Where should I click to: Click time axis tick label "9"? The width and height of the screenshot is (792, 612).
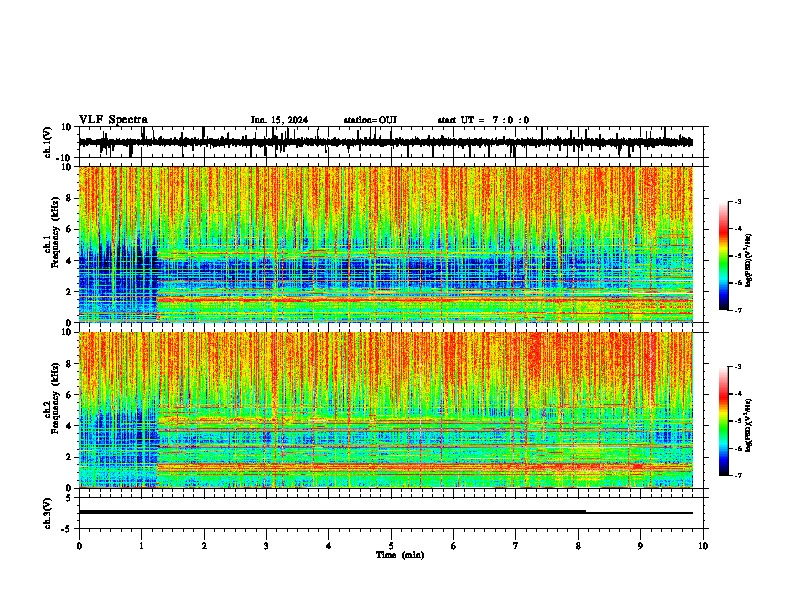640,546
